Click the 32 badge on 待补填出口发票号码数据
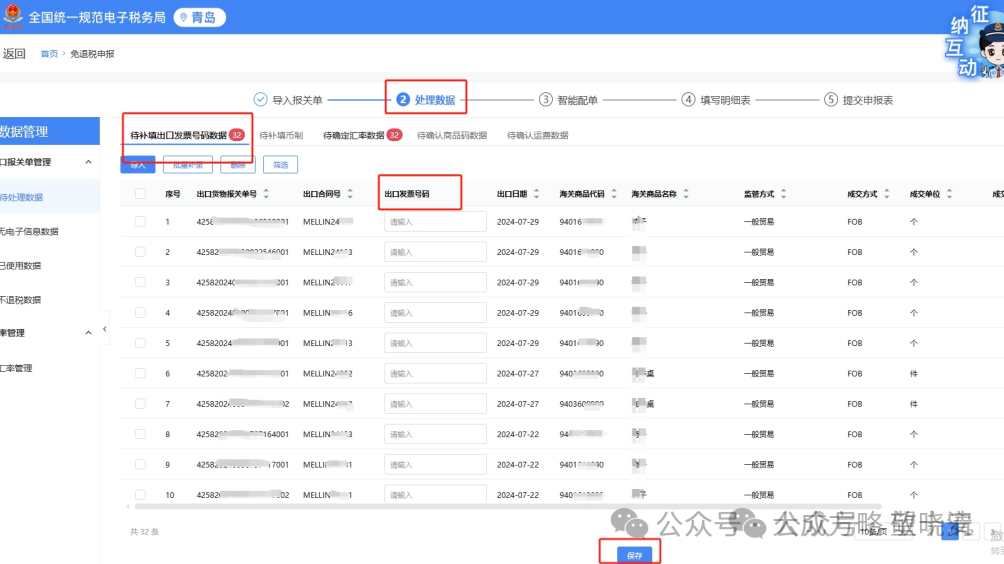The width and height of the screenshot is (1004, 564). coord(237,134)
